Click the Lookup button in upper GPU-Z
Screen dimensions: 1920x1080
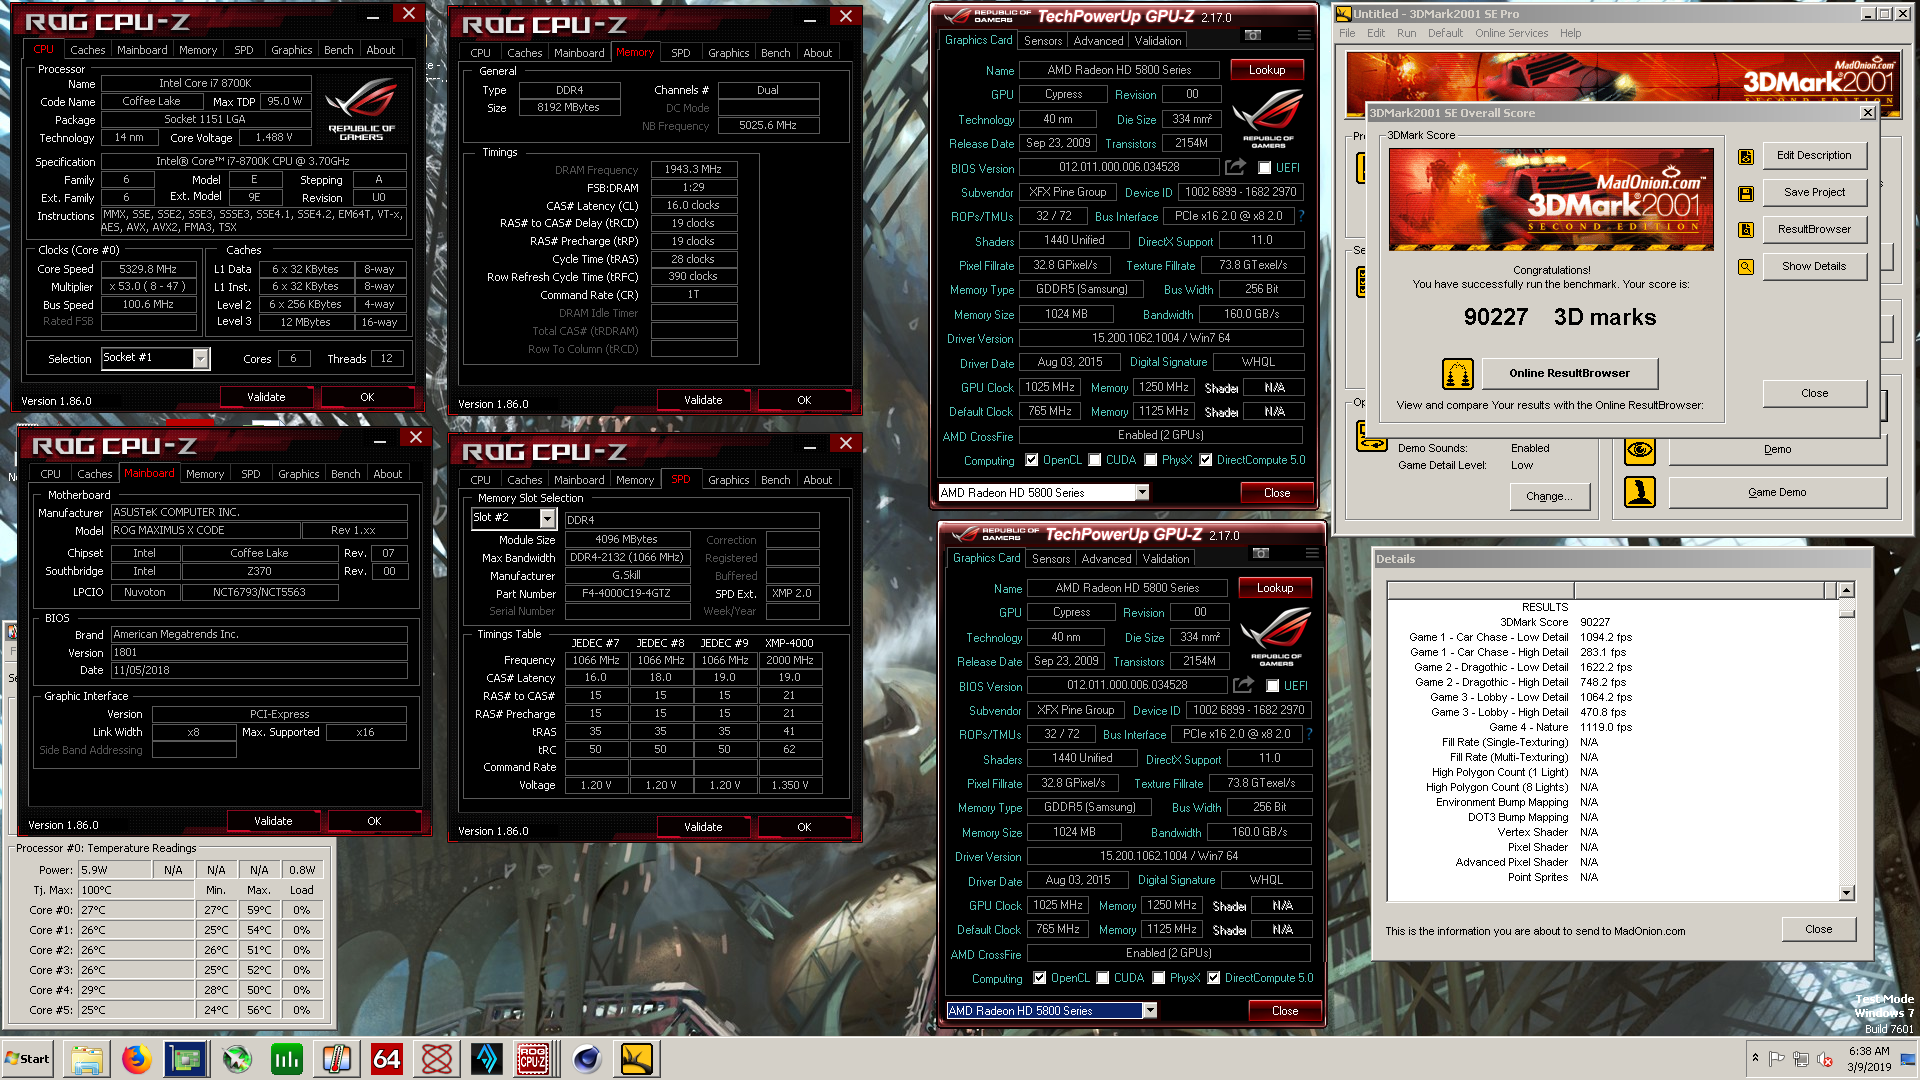tap(1267, 70)
